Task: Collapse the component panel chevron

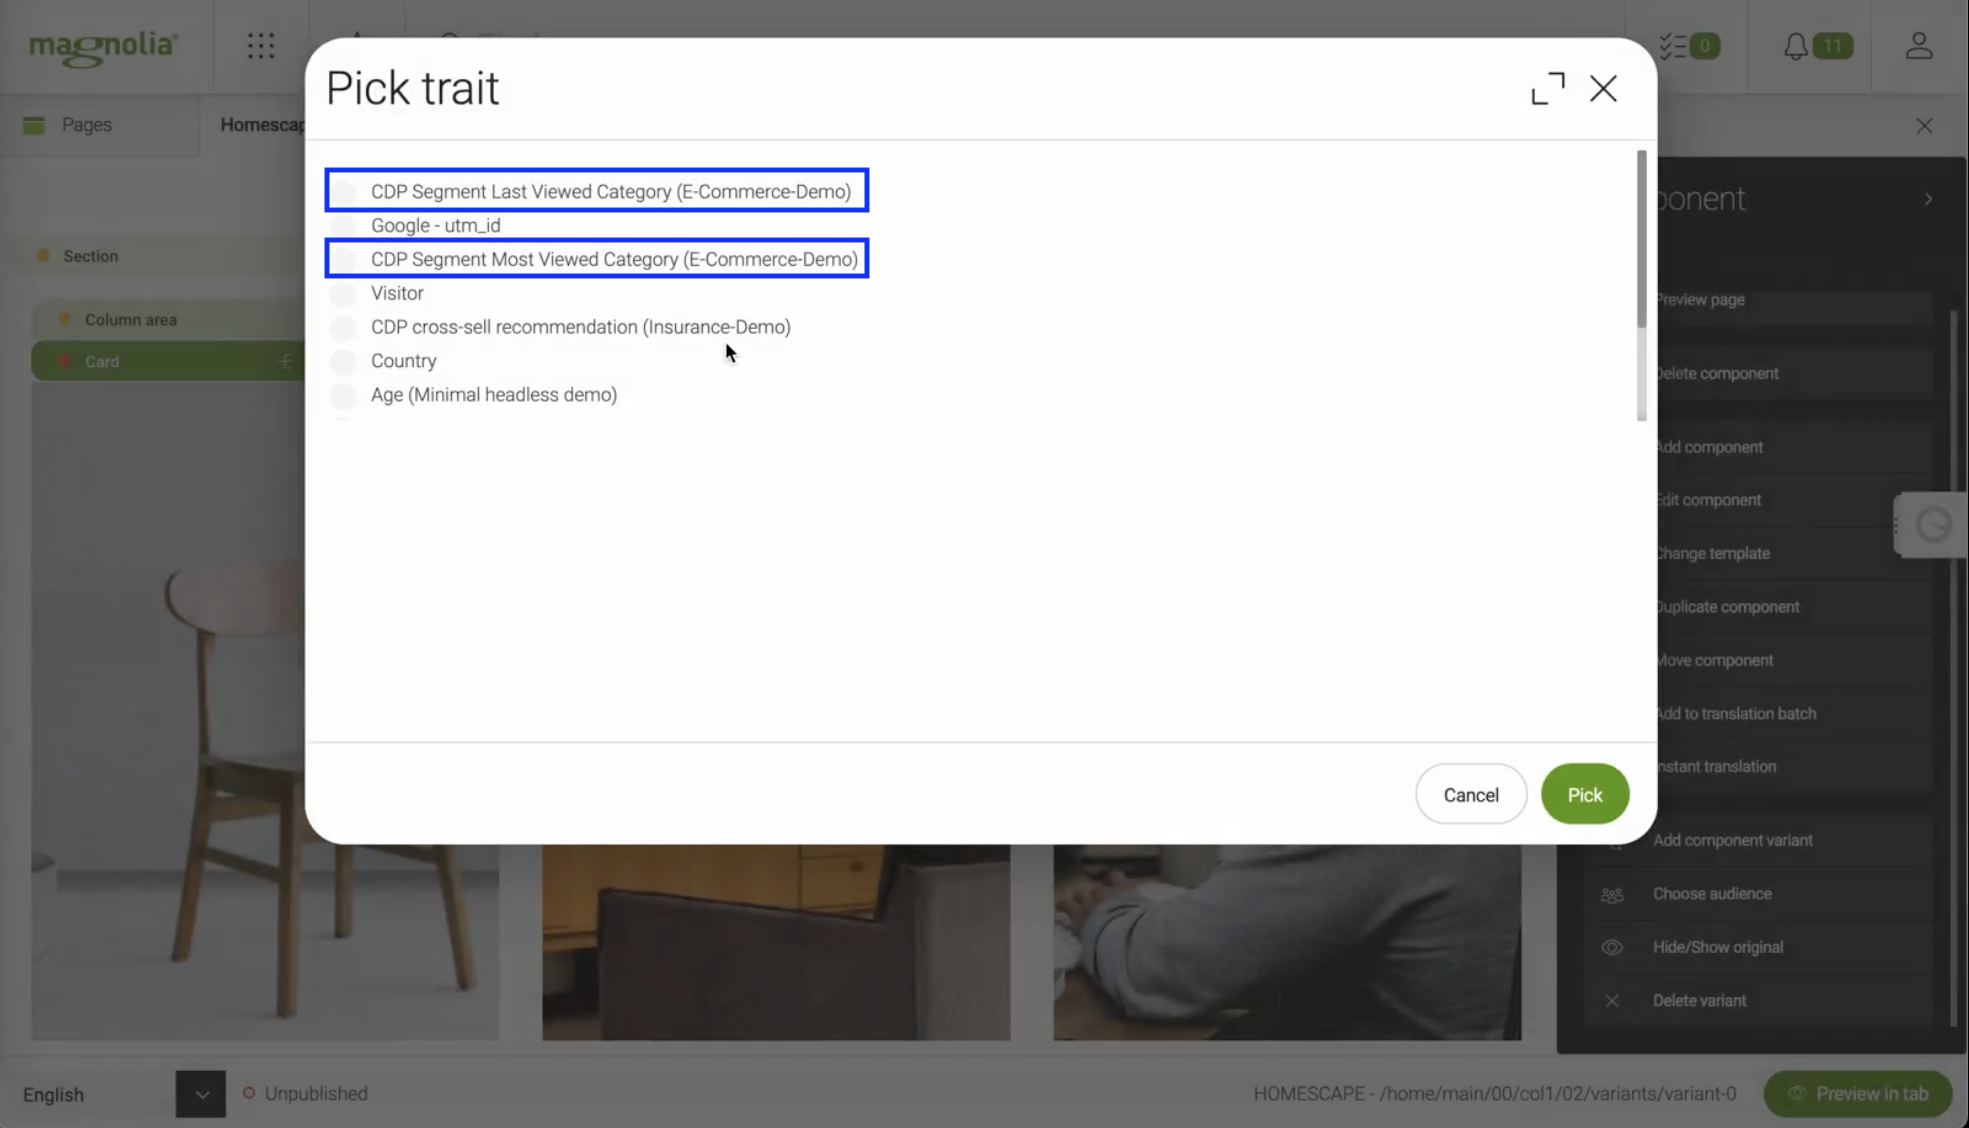Action: pos(1928,199)
